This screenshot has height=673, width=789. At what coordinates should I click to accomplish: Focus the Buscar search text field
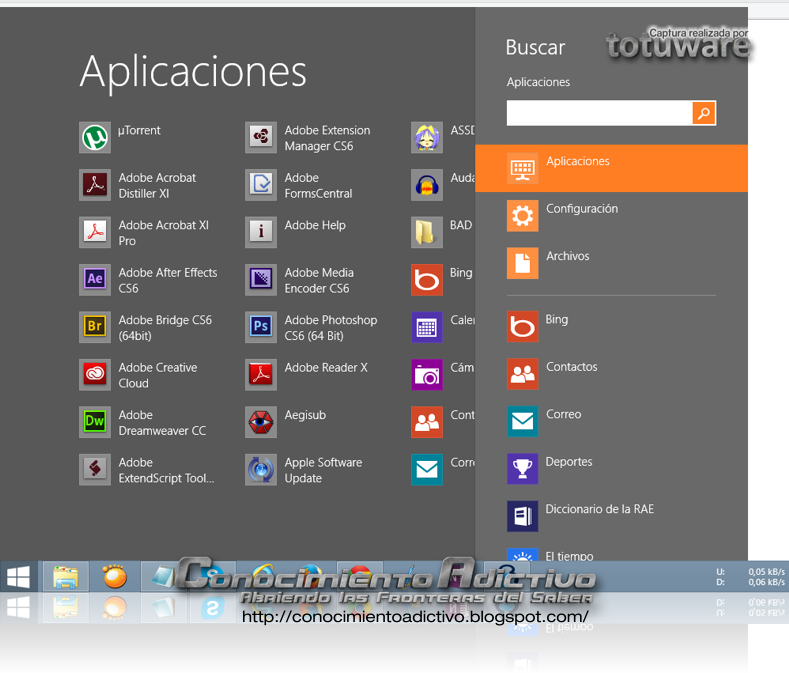(x=599, y=113)
